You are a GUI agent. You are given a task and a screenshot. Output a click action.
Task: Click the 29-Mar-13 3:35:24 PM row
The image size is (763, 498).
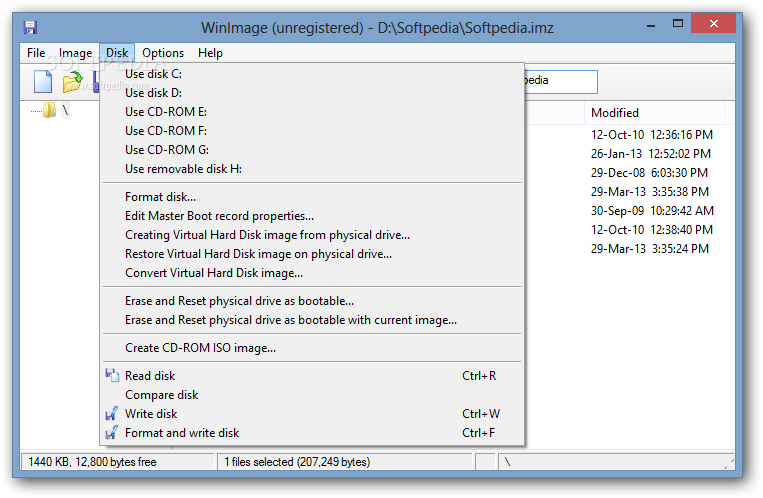click(650, 248)
